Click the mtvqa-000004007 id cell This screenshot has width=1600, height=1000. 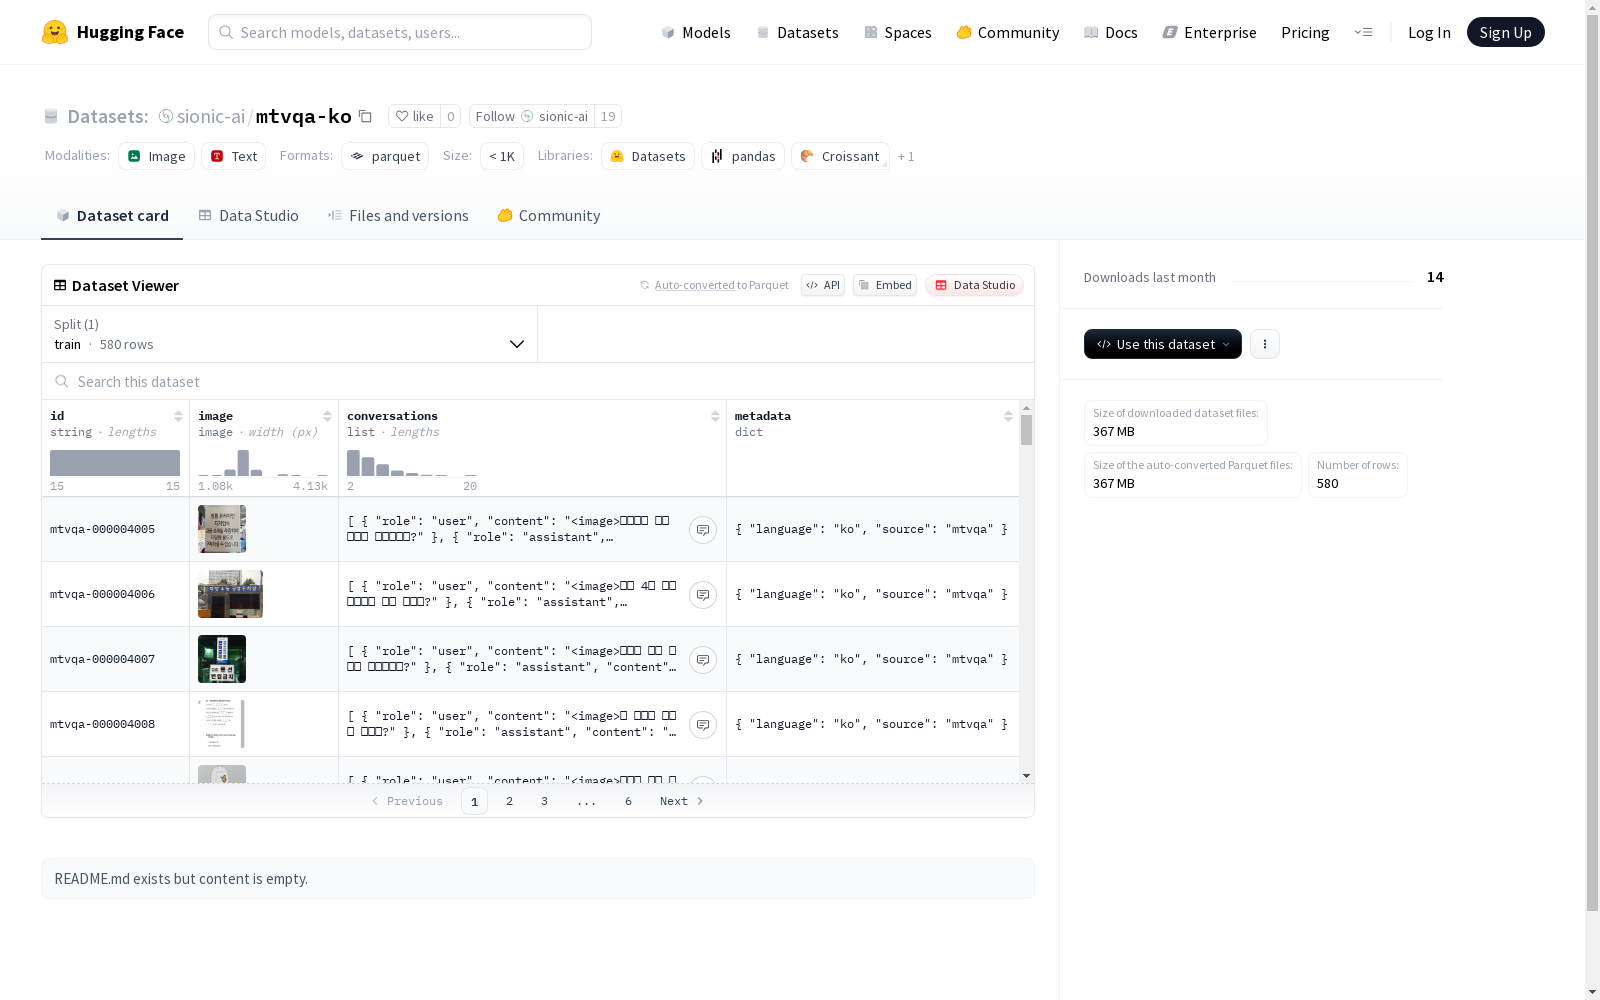[x=115, y=660]
